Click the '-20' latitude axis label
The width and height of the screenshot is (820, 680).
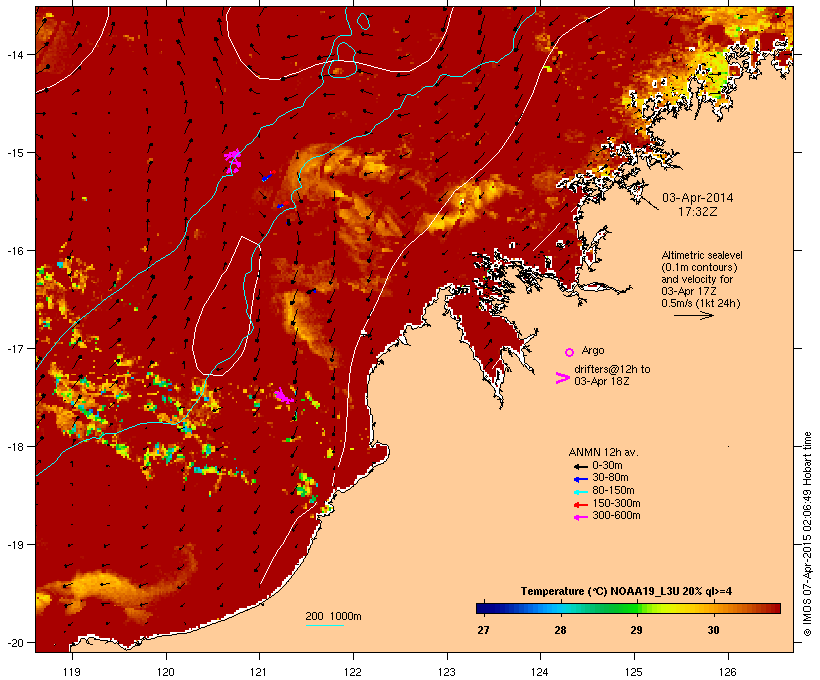click(14, 643)
